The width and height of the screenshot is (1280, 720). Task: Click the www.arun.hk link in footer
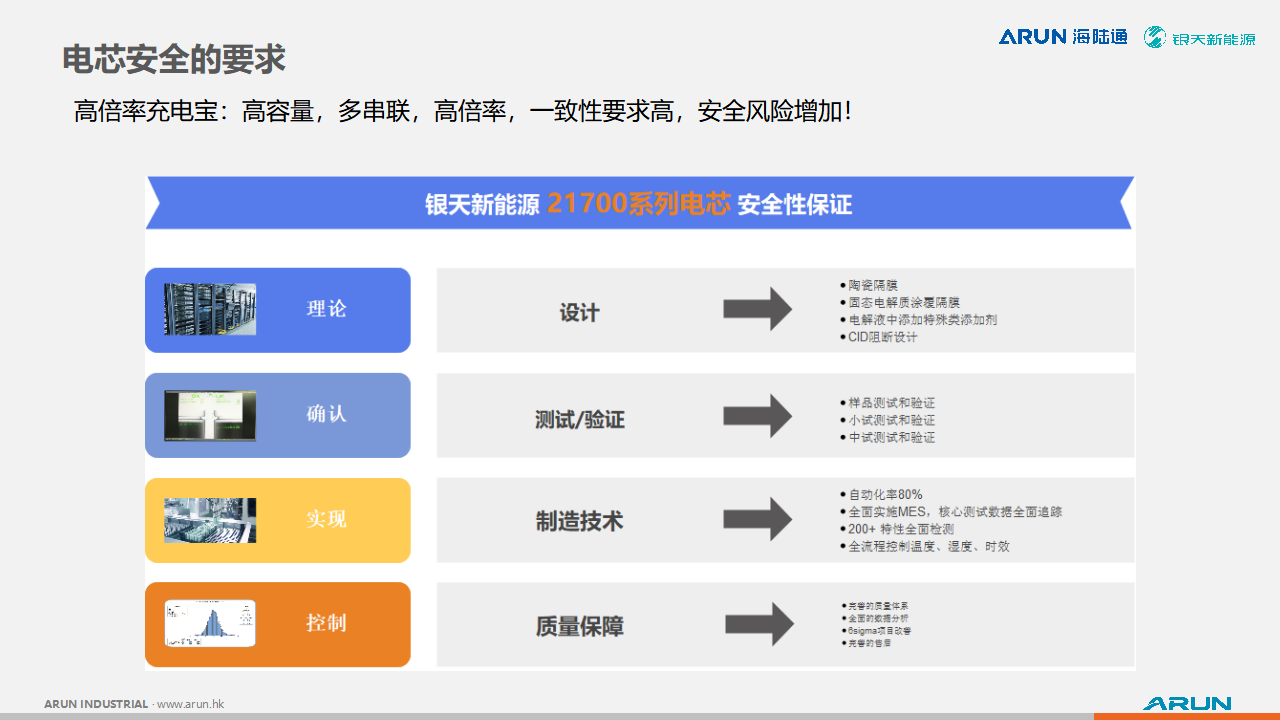[190, 704]
